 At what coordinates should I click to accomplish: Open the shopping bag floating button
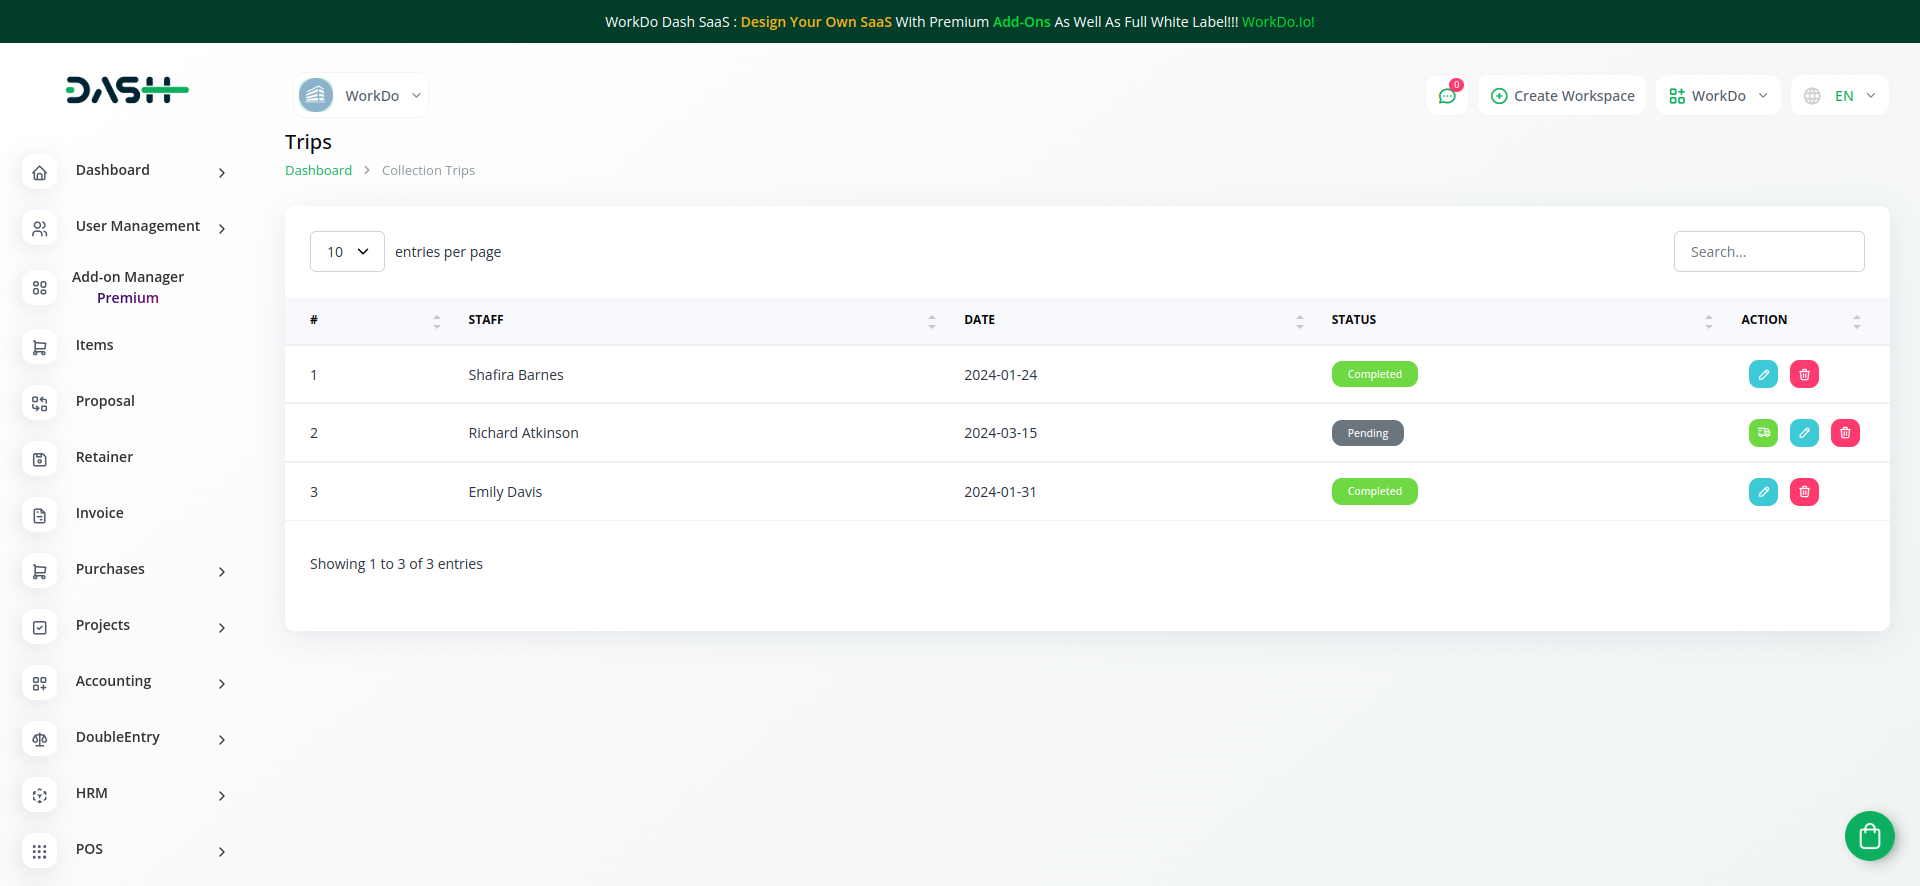pyautogui.click(x=1869, y=836)
